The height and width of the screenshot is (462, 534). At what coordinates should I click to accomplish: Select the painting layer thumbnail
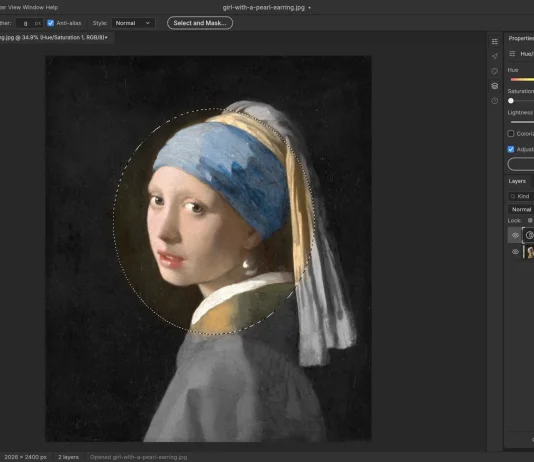[529, 252]
